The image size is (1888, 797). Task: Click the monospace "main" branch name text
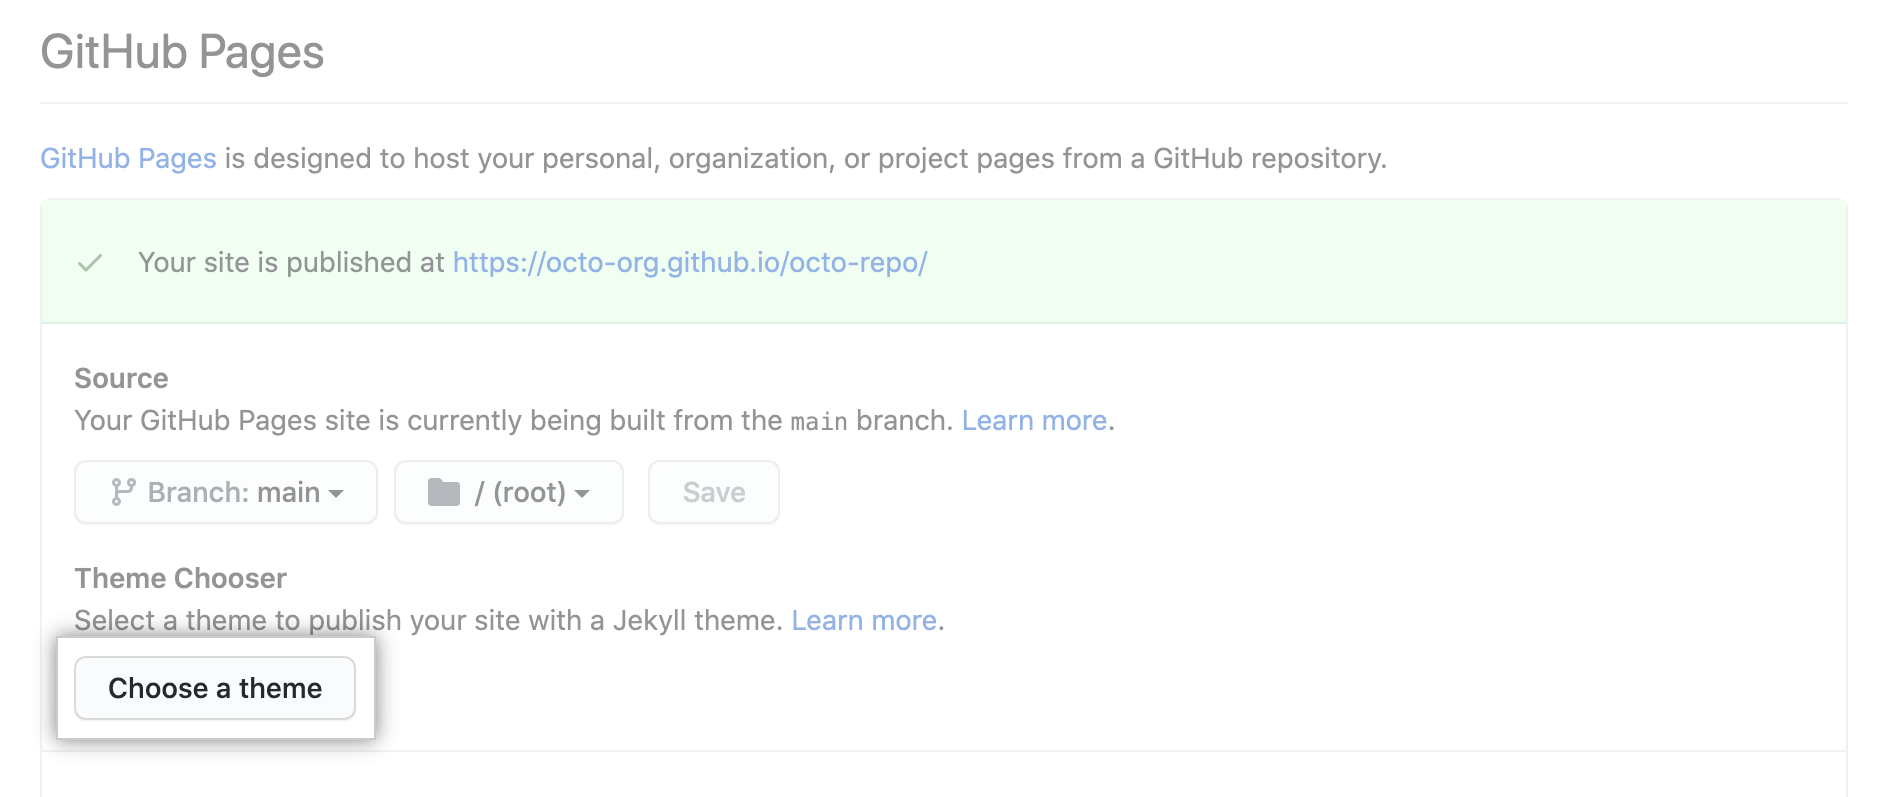pos(819,422)
